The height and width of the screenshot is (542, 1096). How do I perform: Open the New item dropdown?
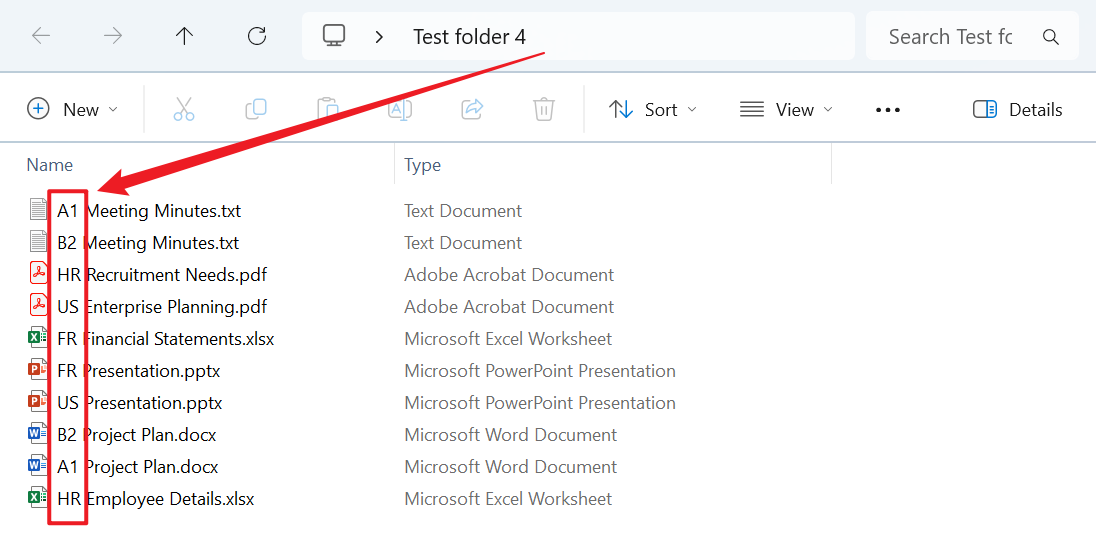coord(73,109)
